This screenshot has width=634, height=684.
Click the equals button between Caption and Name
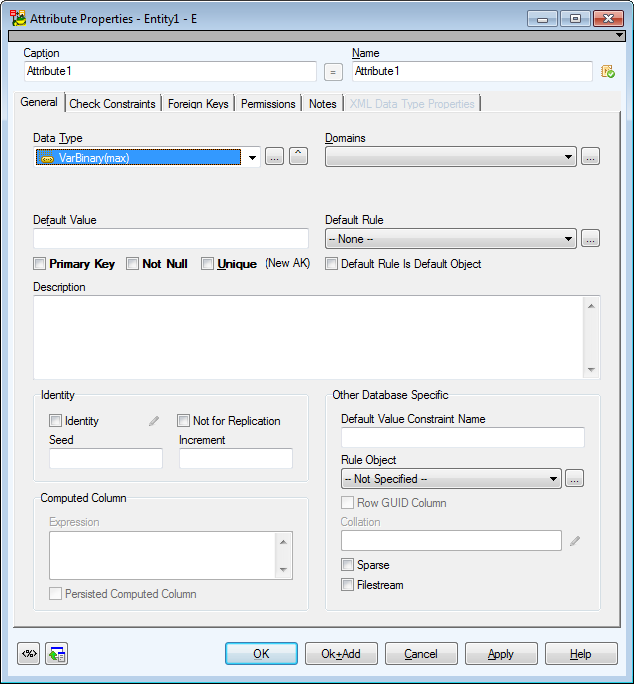tap(333, 72)
